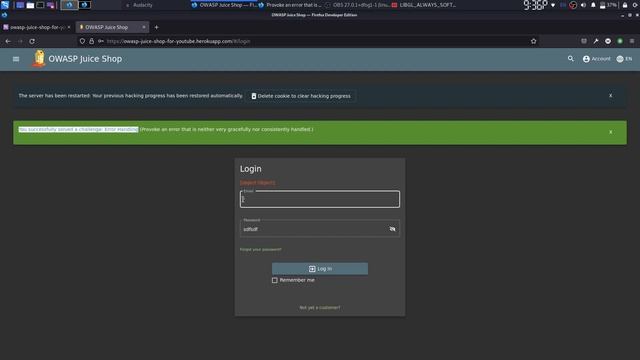Click the white file manager taskbar icon
The image size is (640, 360).
(x=30, y=5)
